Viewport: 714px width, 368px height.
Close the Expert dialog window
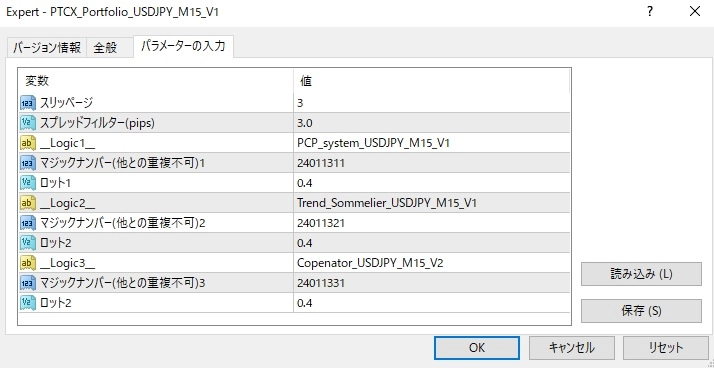[695, 12]
